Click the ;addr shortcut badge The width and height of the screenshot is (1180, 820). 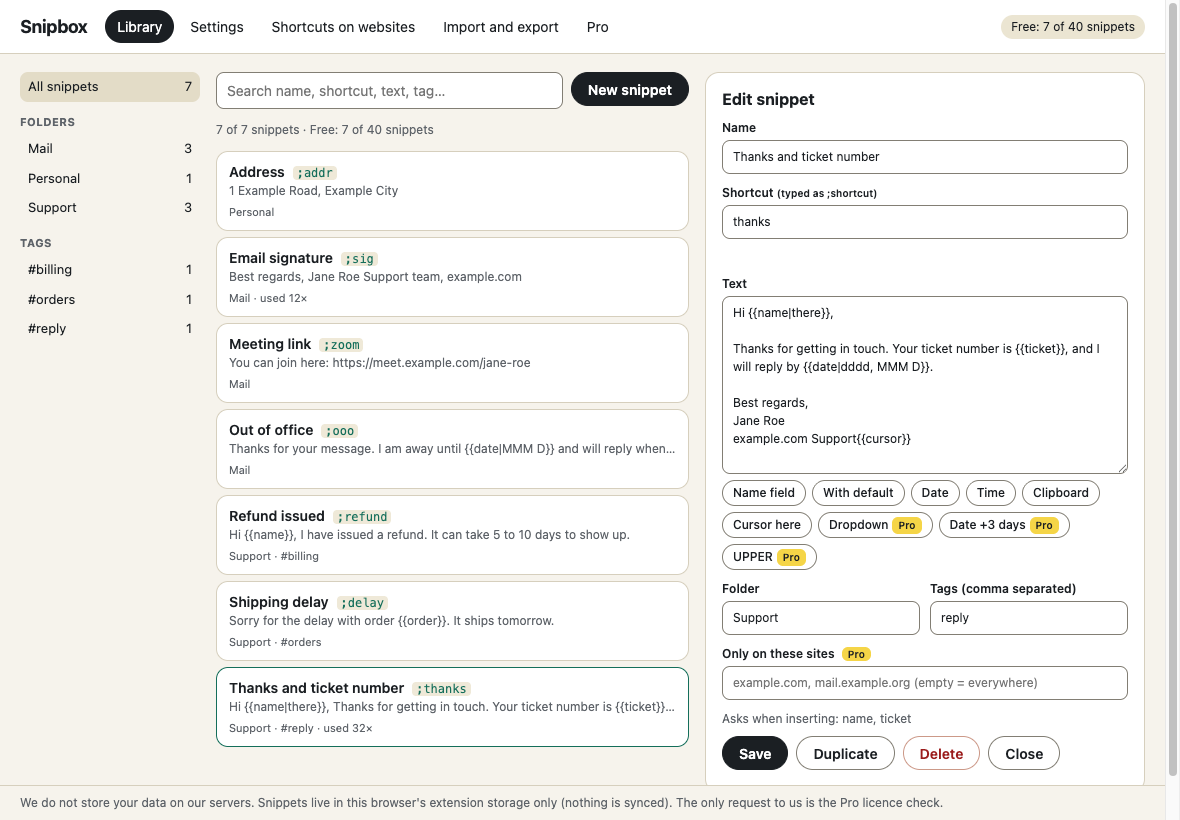click(x=315, y=173)
